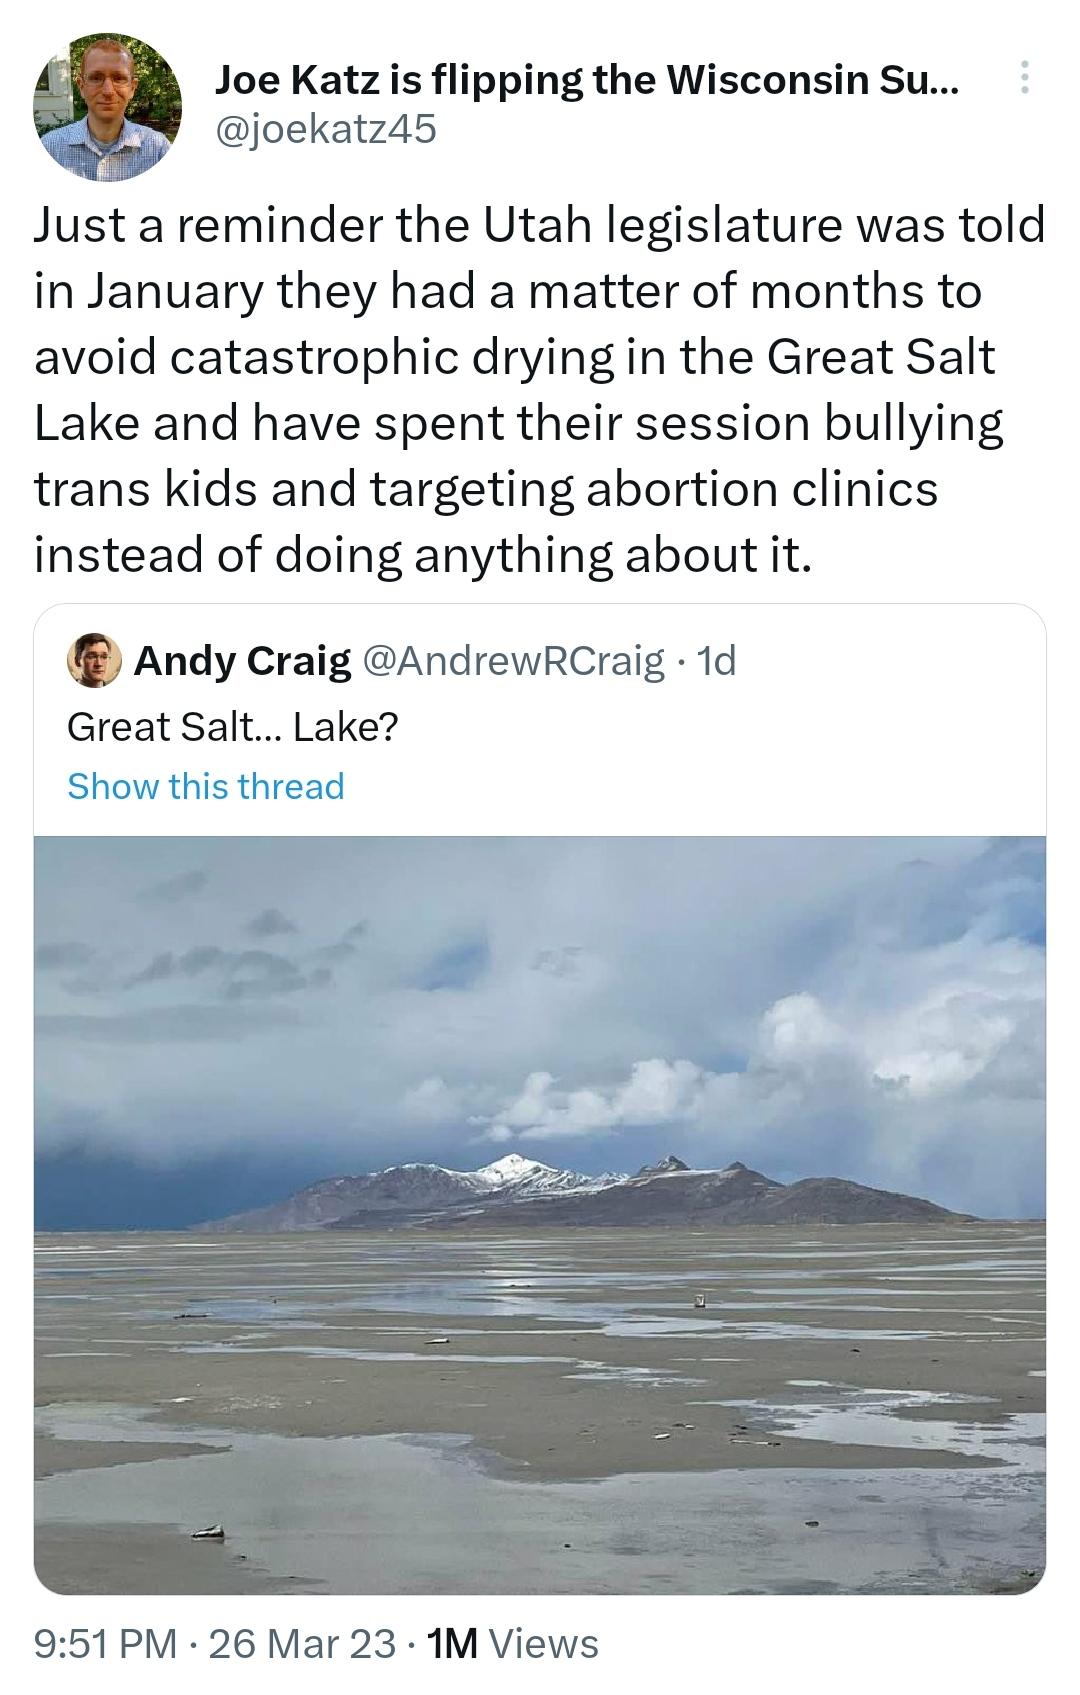The height and width of the screenshot is (1695, 1080).
Task: Visit the @AndrewRCraig handle
Action: tap(512, 661)
